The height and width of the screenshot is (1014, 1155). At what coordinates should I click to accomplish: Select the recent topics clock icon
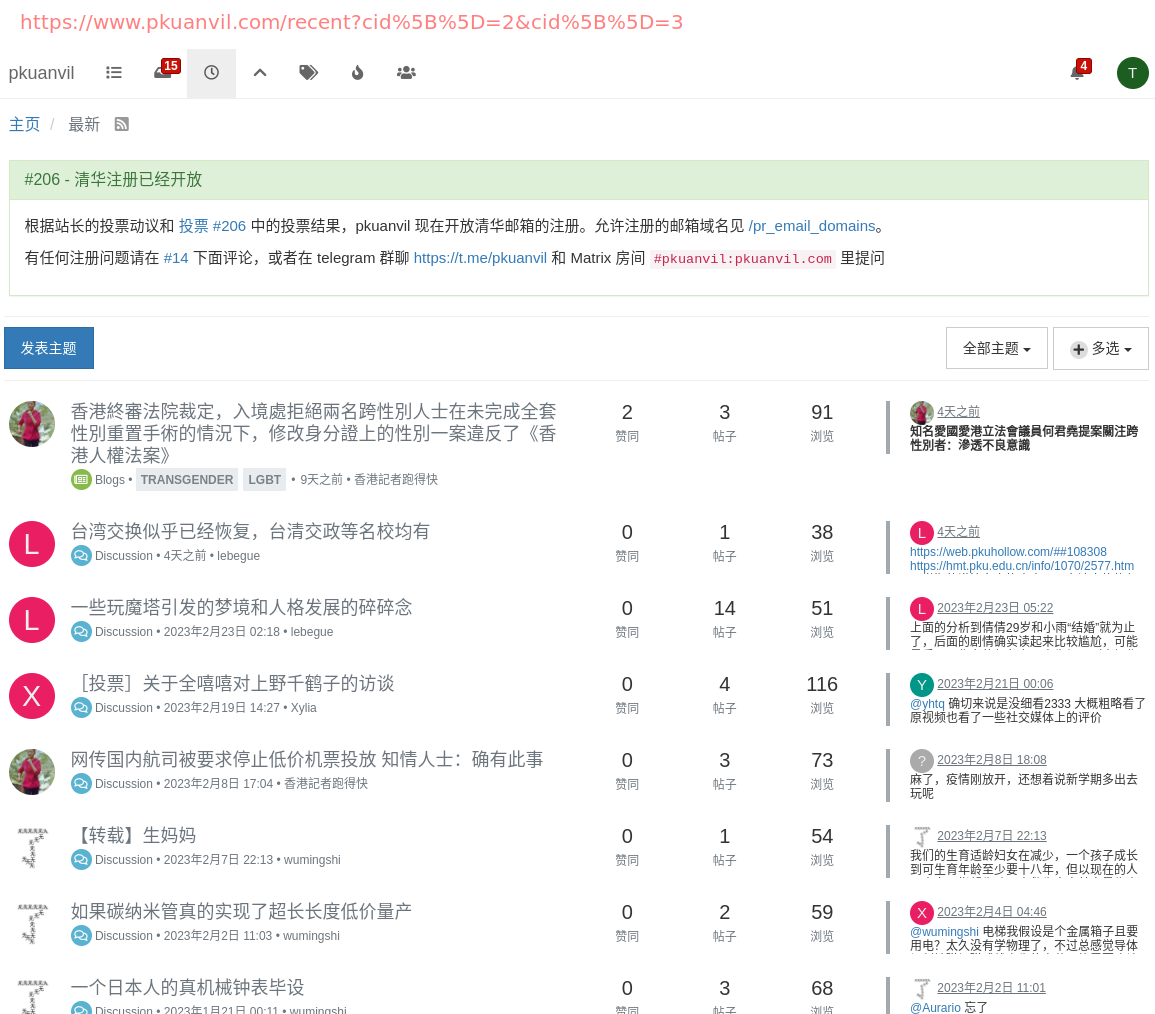click(x=210, y=72)
